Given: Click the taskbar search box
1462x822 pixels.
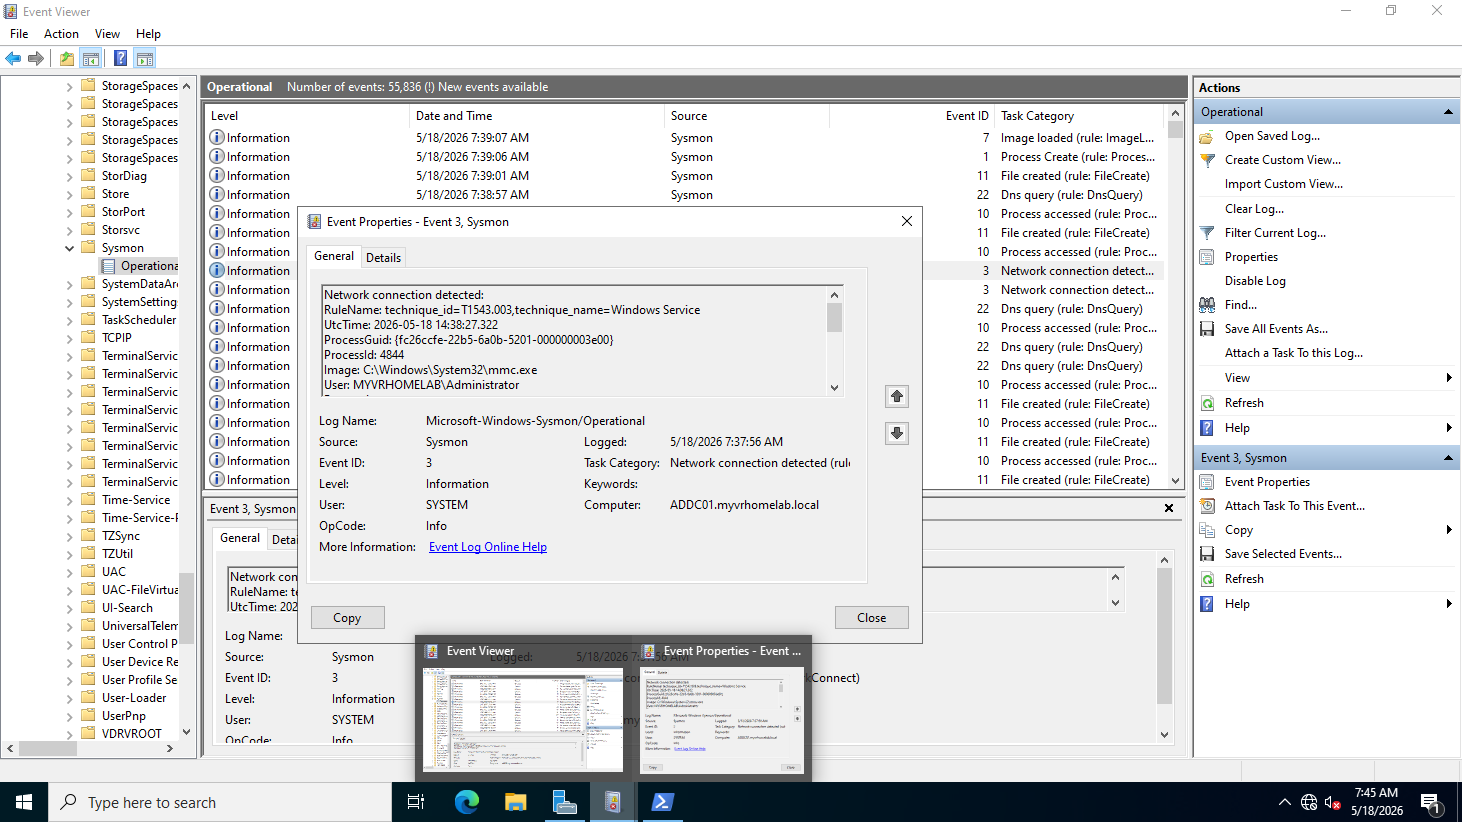Looking at the screenshot, I should tap(220, 802).
